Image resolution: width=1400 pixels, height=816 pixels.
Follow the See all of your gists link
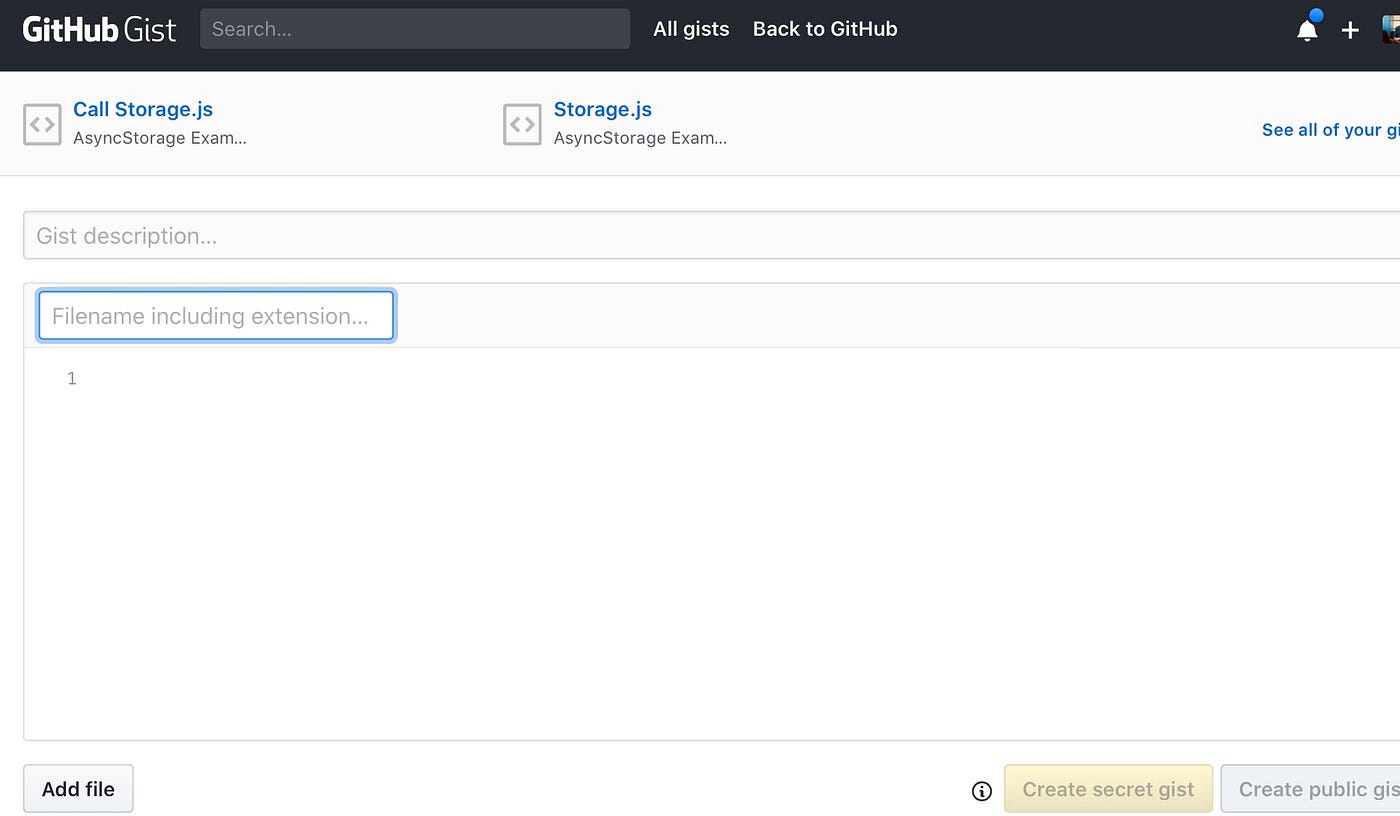click(1331, 130)
